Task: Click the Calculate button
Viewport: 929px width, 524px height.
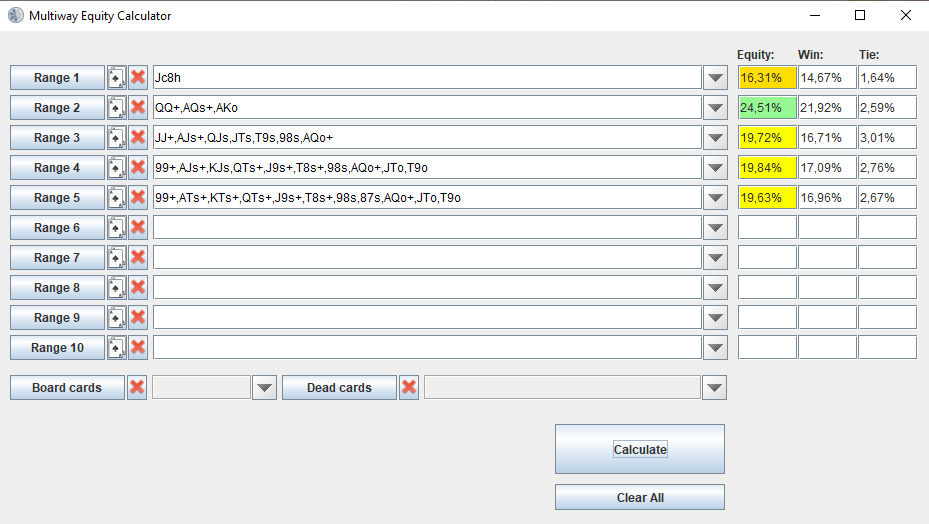Action: 640,449
